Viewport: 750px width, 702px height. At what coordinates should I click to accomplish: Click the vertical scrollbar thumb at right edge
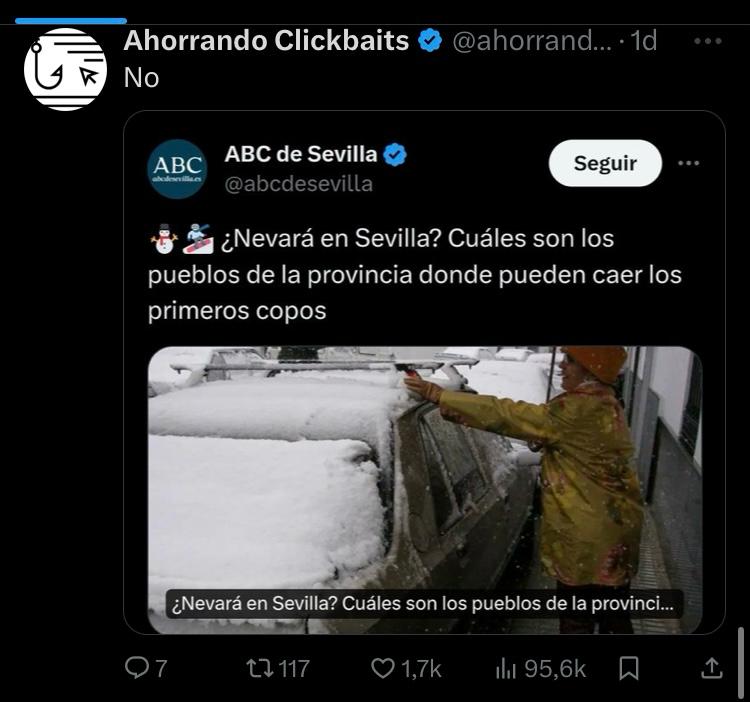[741, 661]
